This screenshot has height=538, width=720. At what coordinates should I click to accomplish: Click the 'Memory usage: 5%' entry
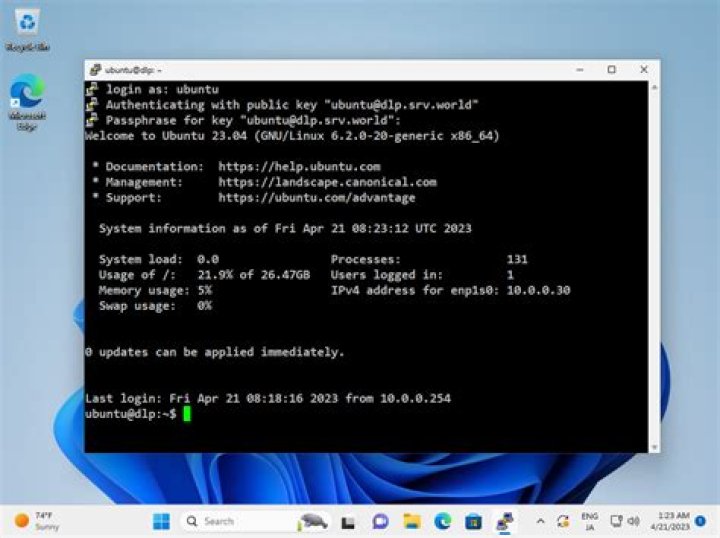click(155, 291)
